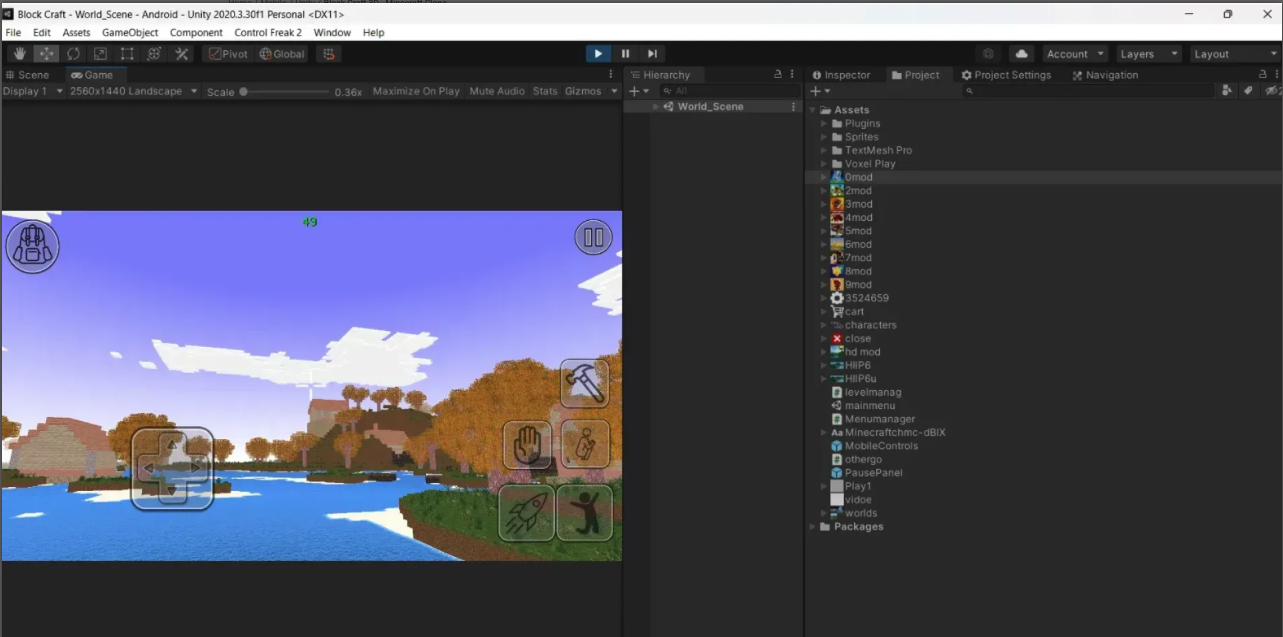
Task: Select the Scale tool
Action: (101, 54)
